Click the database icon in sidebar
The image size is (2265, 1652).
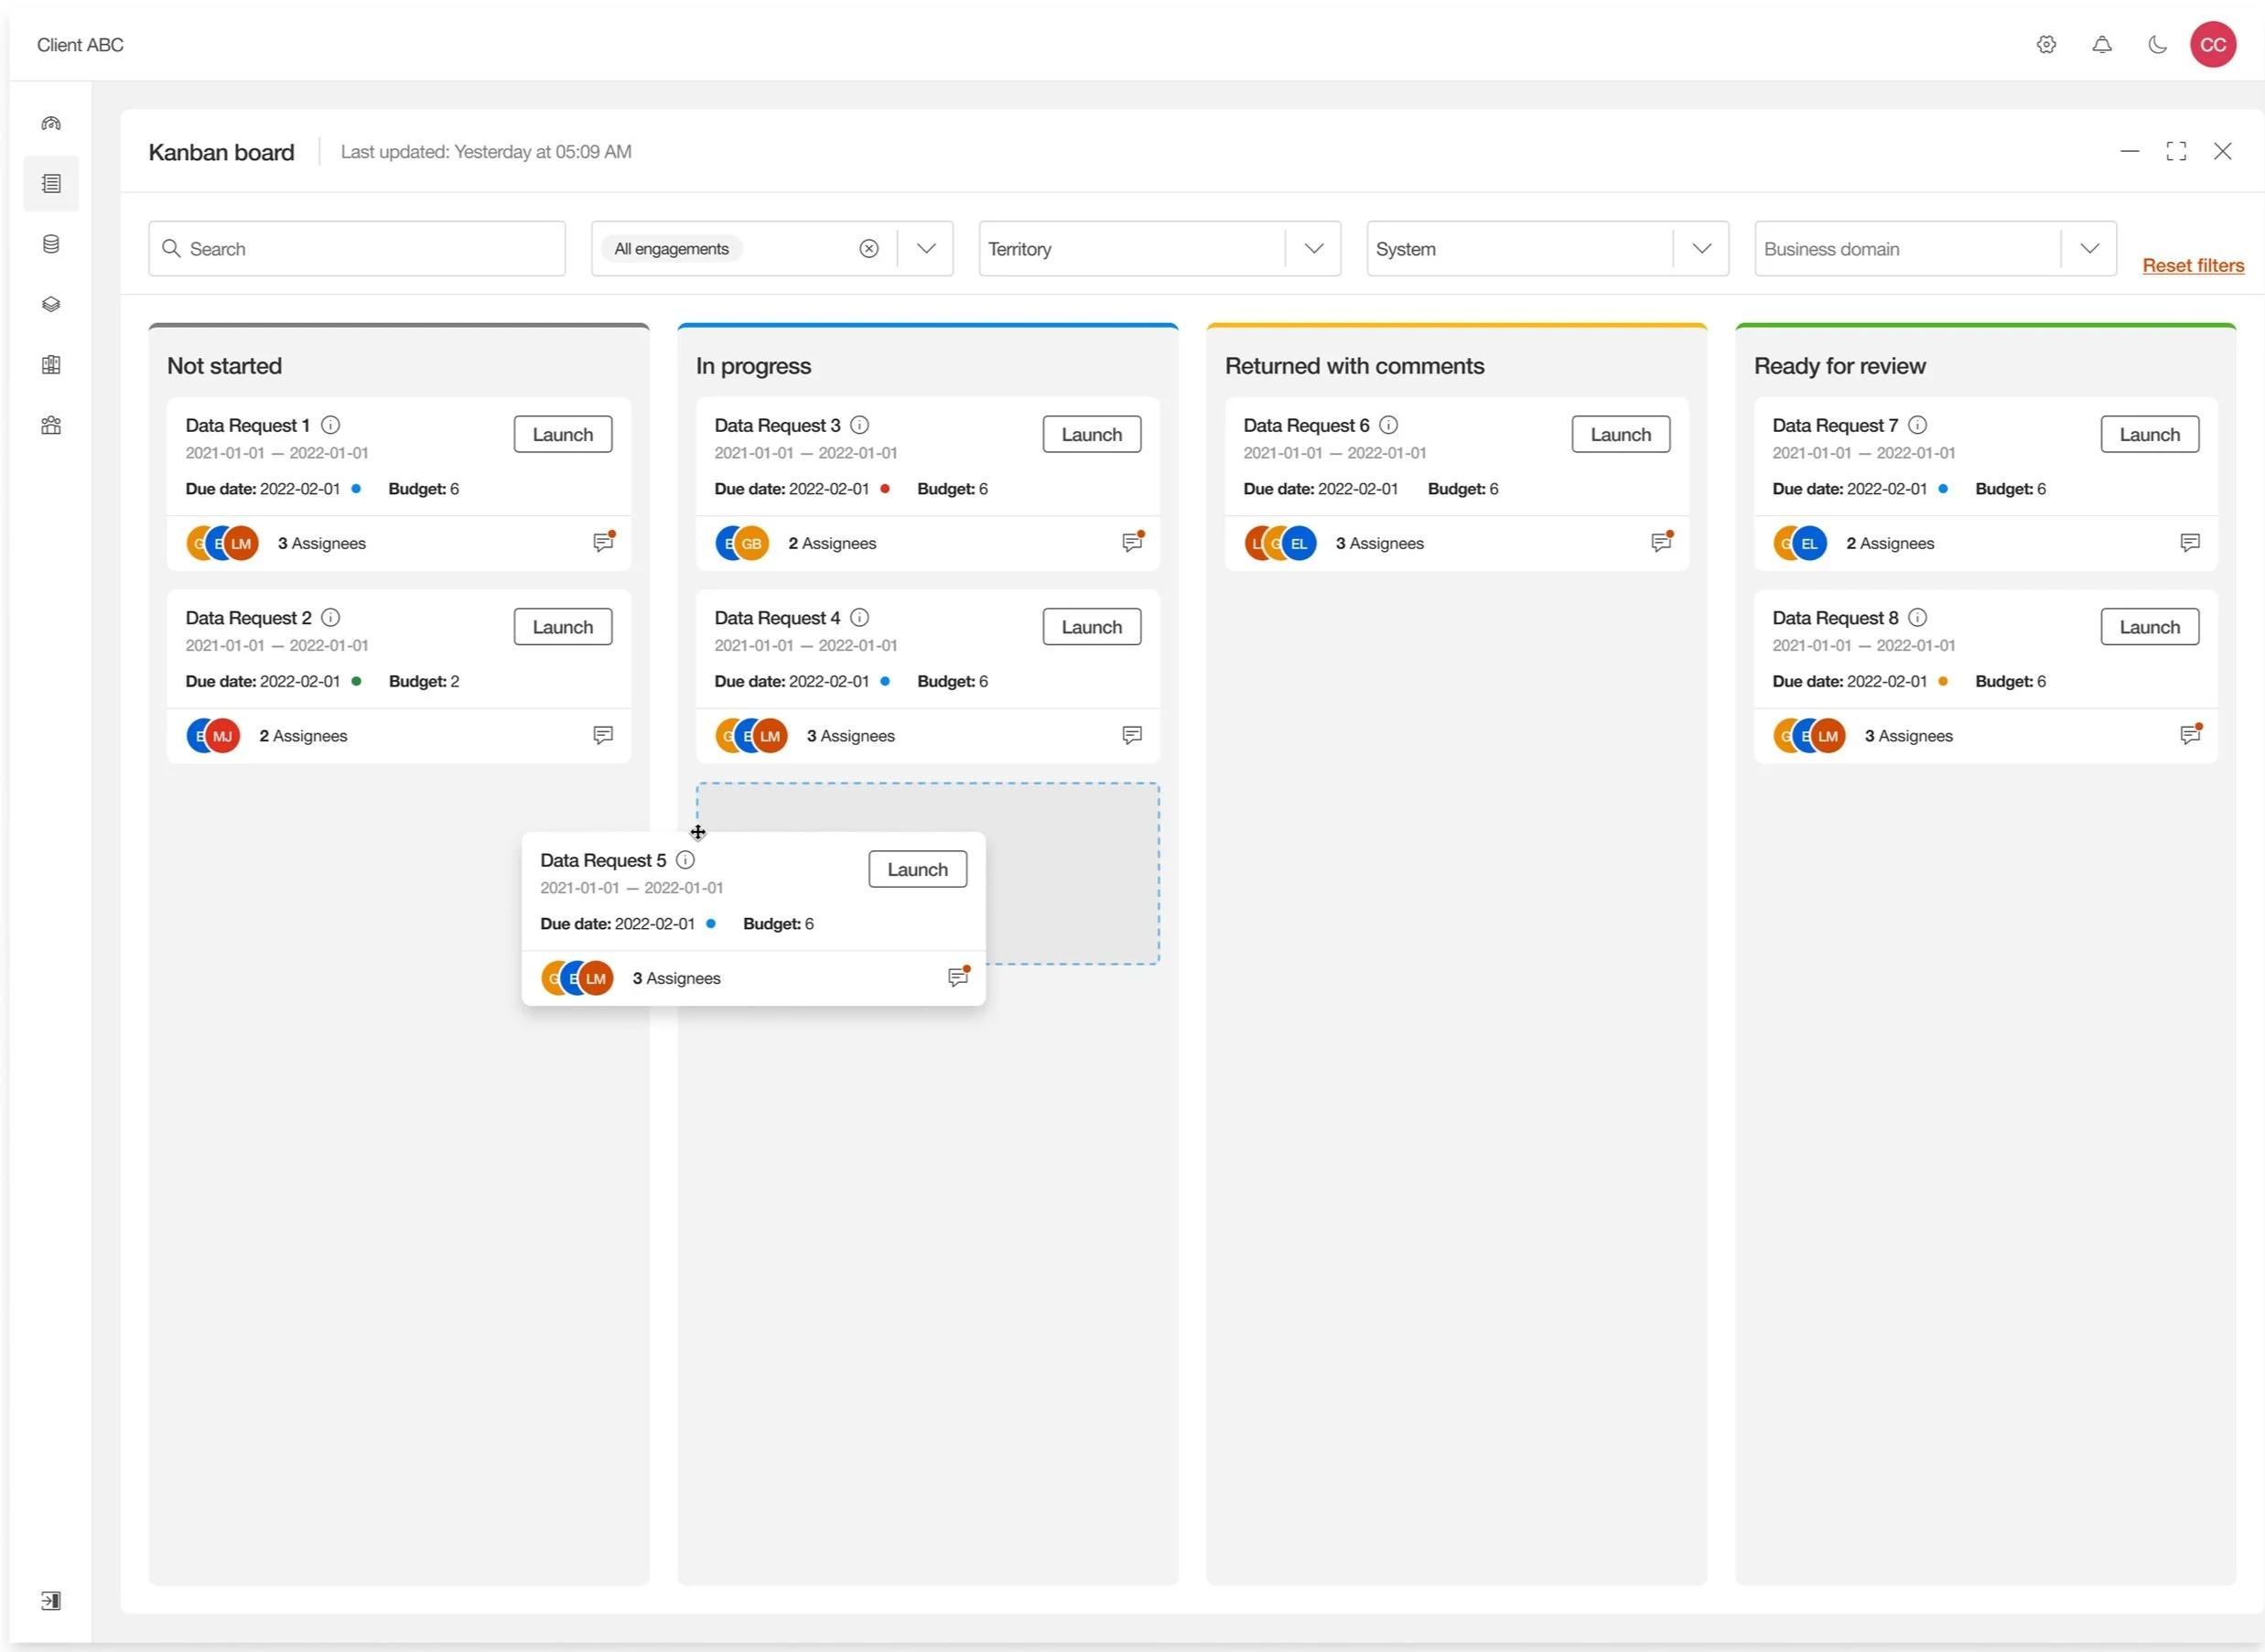[x=51, y=244]
